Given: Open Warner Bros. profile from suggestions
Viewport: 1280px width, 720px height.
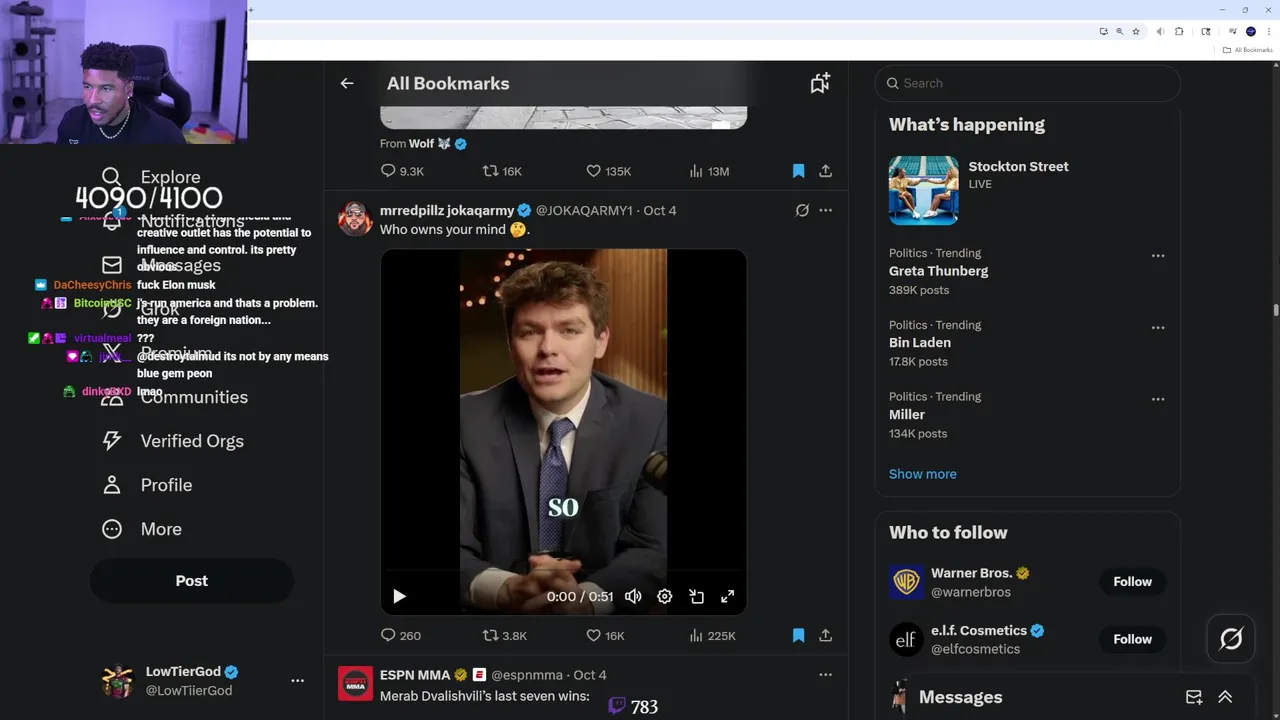Looking at the screenshot, I should tap(973, 573).
